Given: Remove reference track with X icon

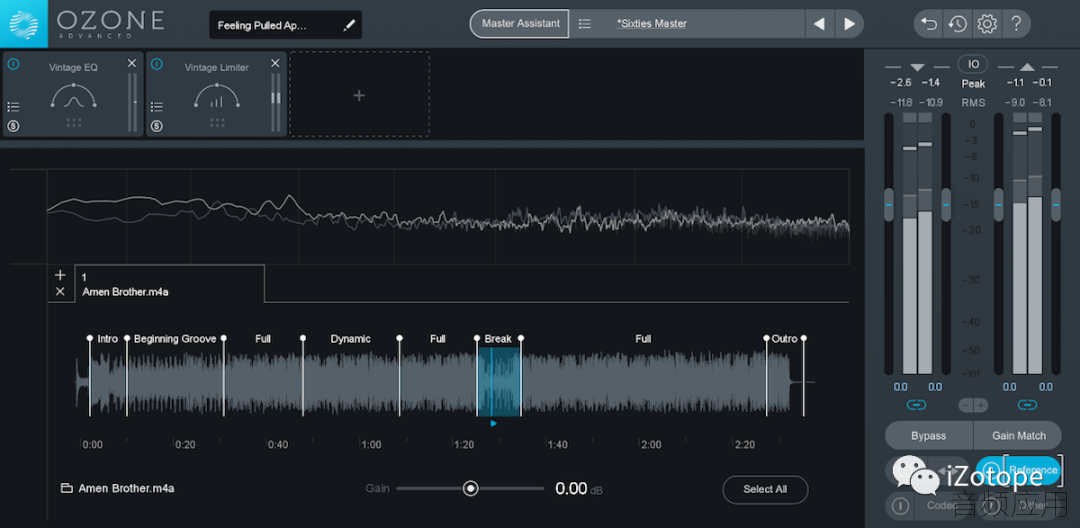Looking at the screenshot, I should point(60,292).
